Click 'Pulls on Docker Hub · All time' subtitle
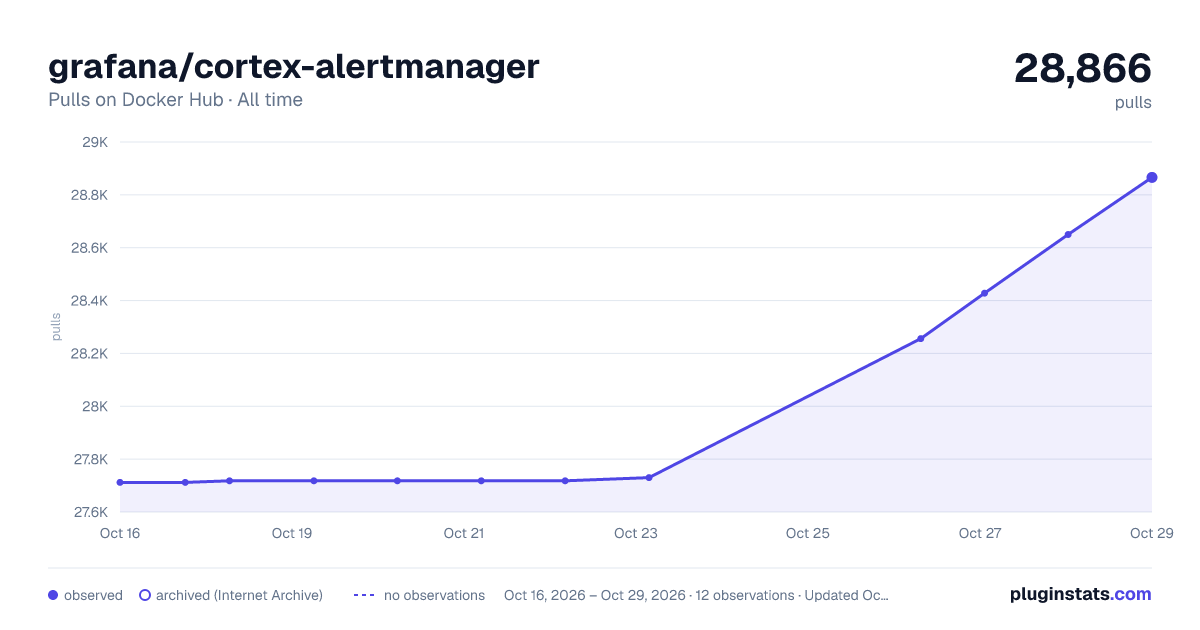 pyautogui.click(x=175, y=100)
